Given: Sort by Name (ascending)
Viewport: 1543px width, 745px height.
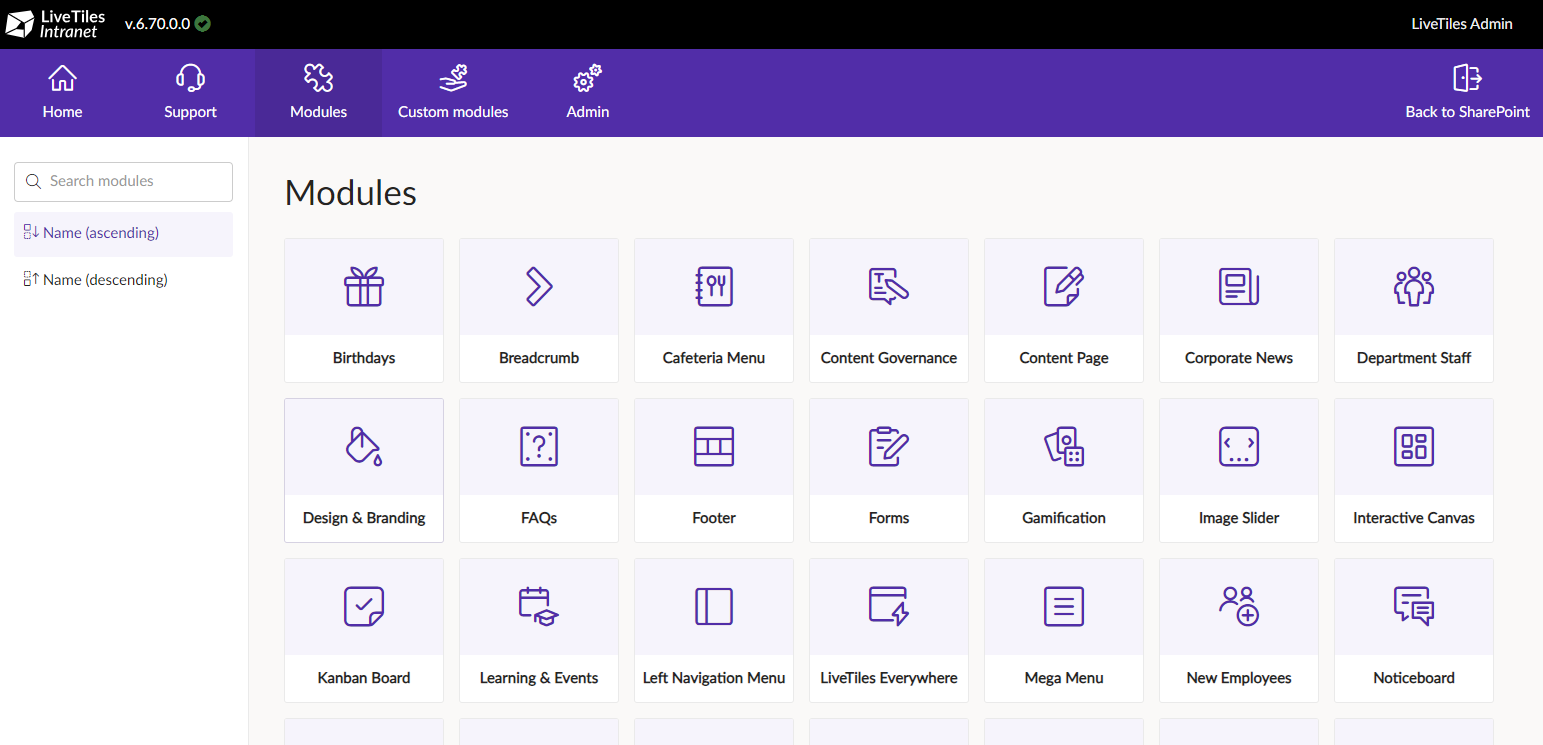Looking at the screenshot, I should [123, 233].
